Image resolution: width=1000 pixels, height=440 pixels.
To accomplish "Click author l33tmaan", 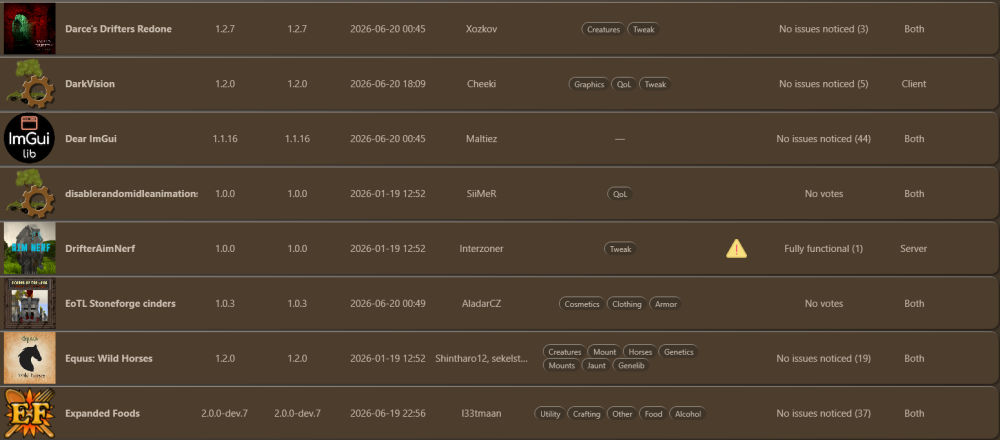I will [x=481, y=413].
